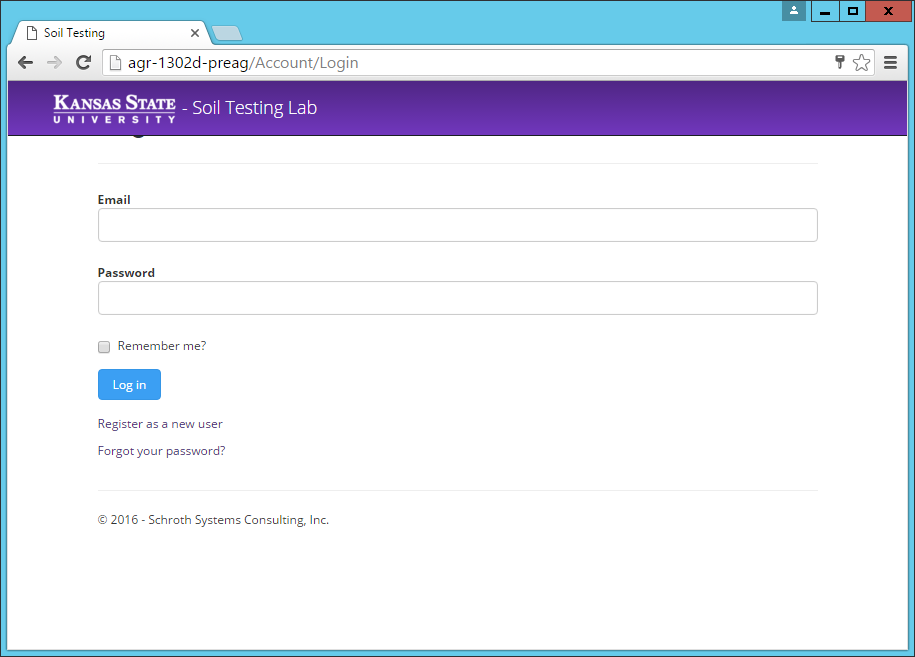915x657 pixels.
Task: Click the Soil Testing Lab header title
Action: pos(254,108)
